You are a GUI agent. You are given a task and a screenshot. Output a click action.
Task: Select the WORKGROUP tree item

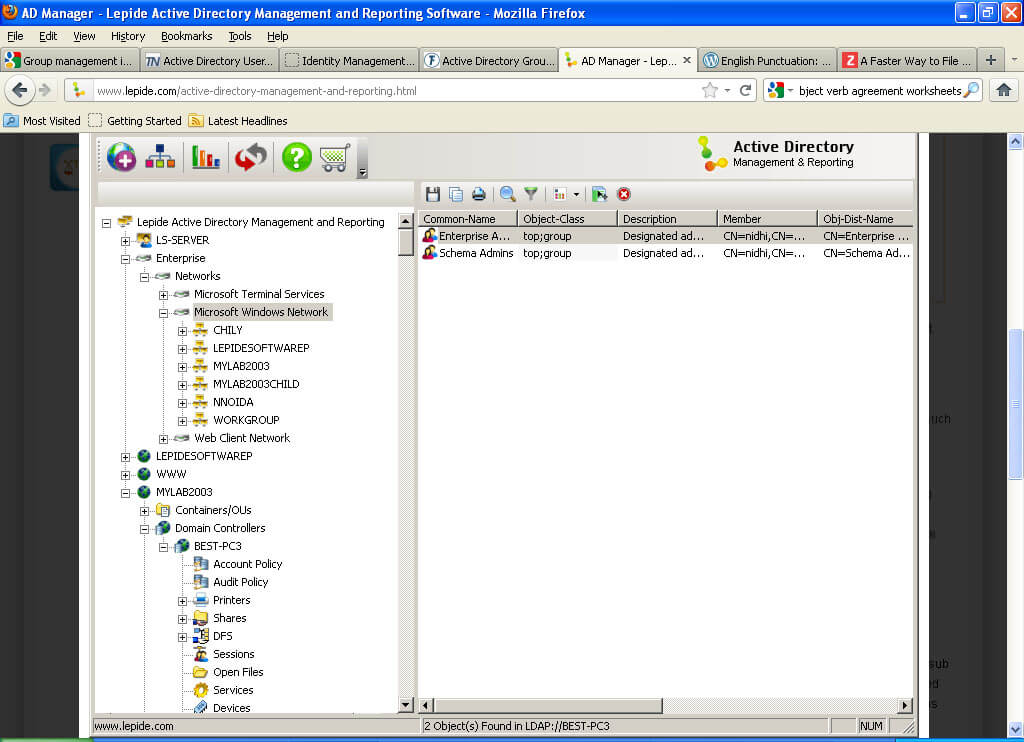246,420
